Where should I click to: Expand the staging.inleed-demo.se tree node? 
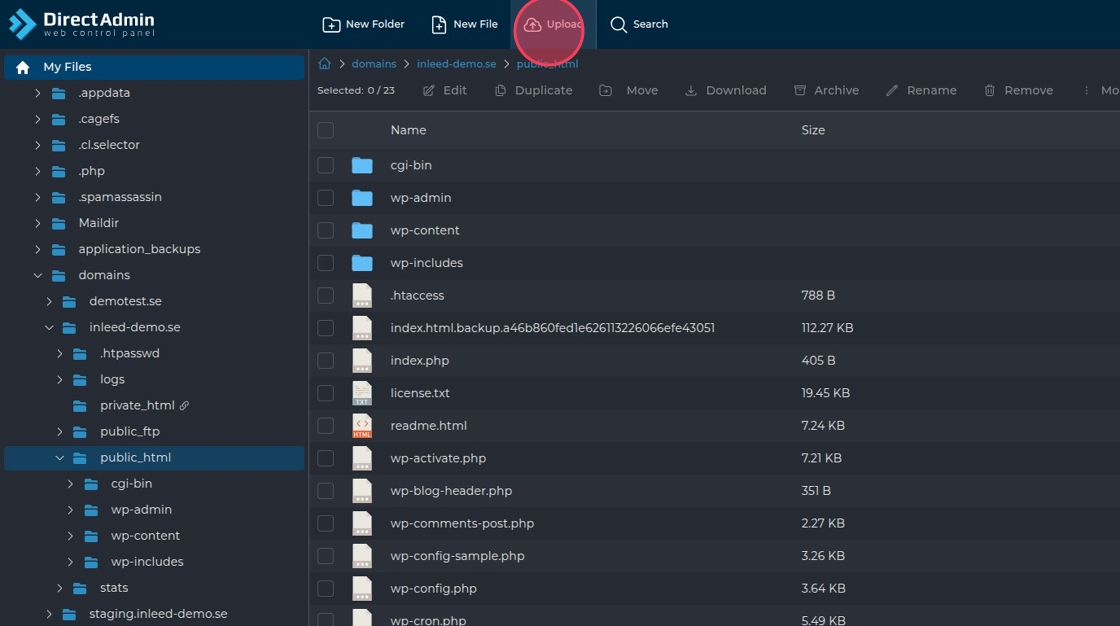click(x=49, y=614)
